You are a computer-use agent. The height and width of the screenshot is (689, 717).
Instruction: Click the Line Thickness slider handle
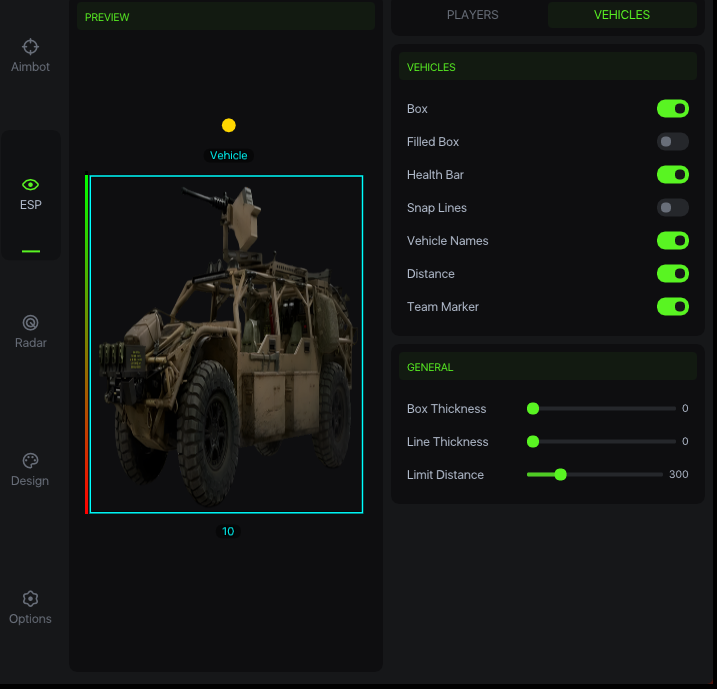pyautogui.click(x=533, y=442)
